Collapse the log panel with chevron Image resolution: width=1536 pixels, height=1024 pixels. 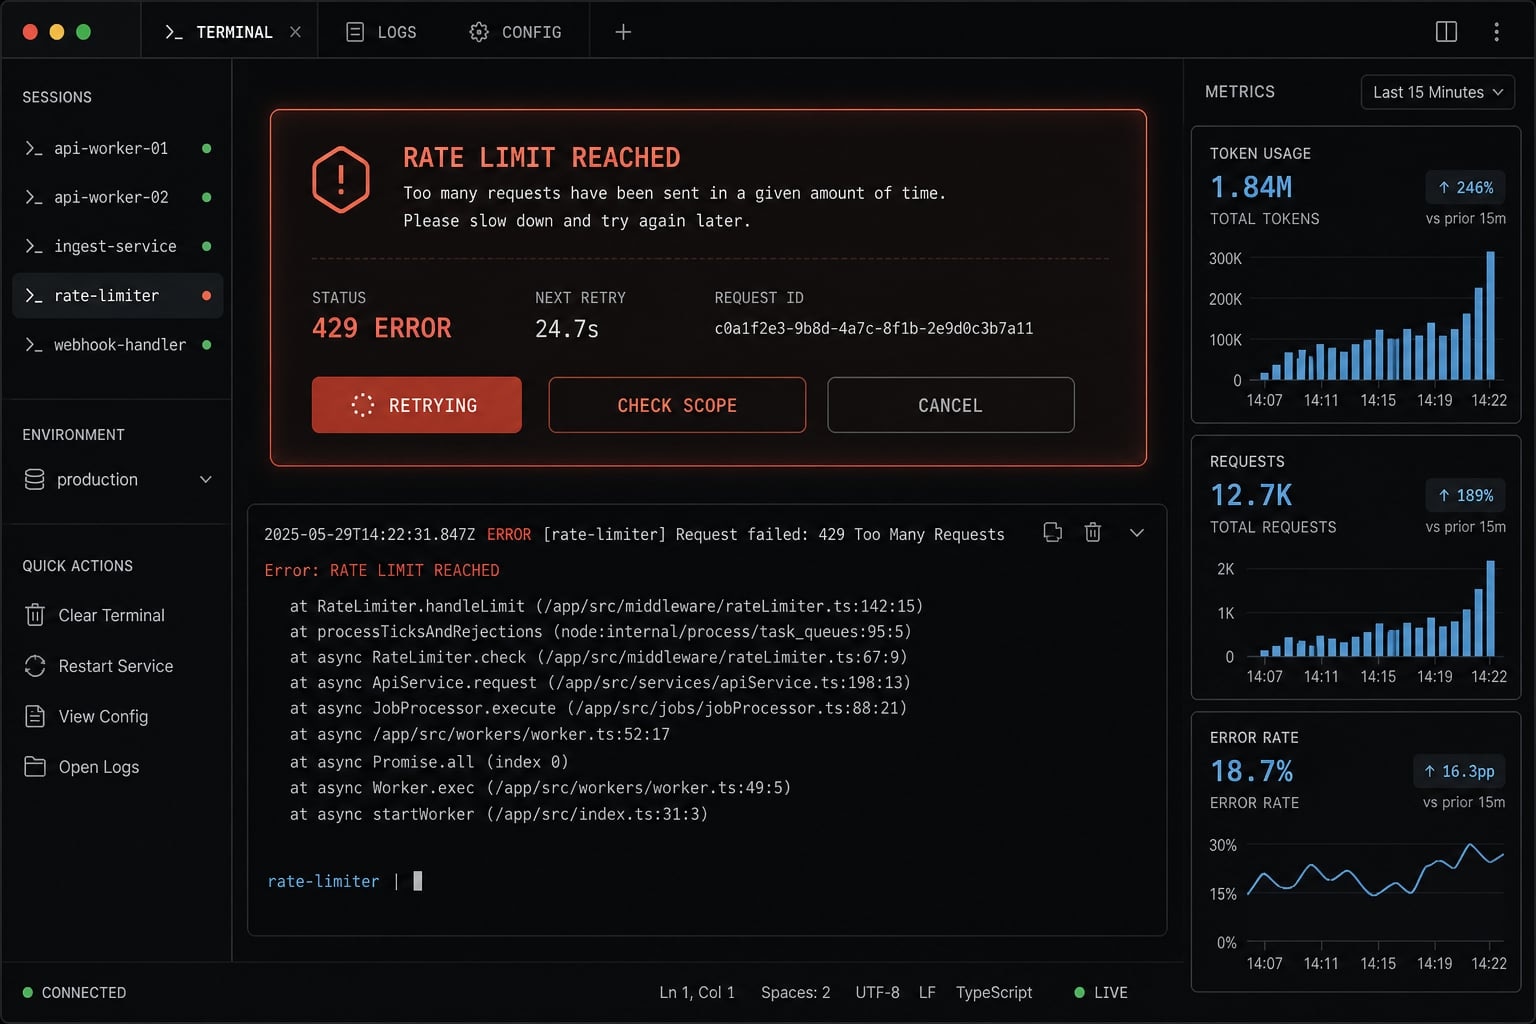coord(1137,533)
